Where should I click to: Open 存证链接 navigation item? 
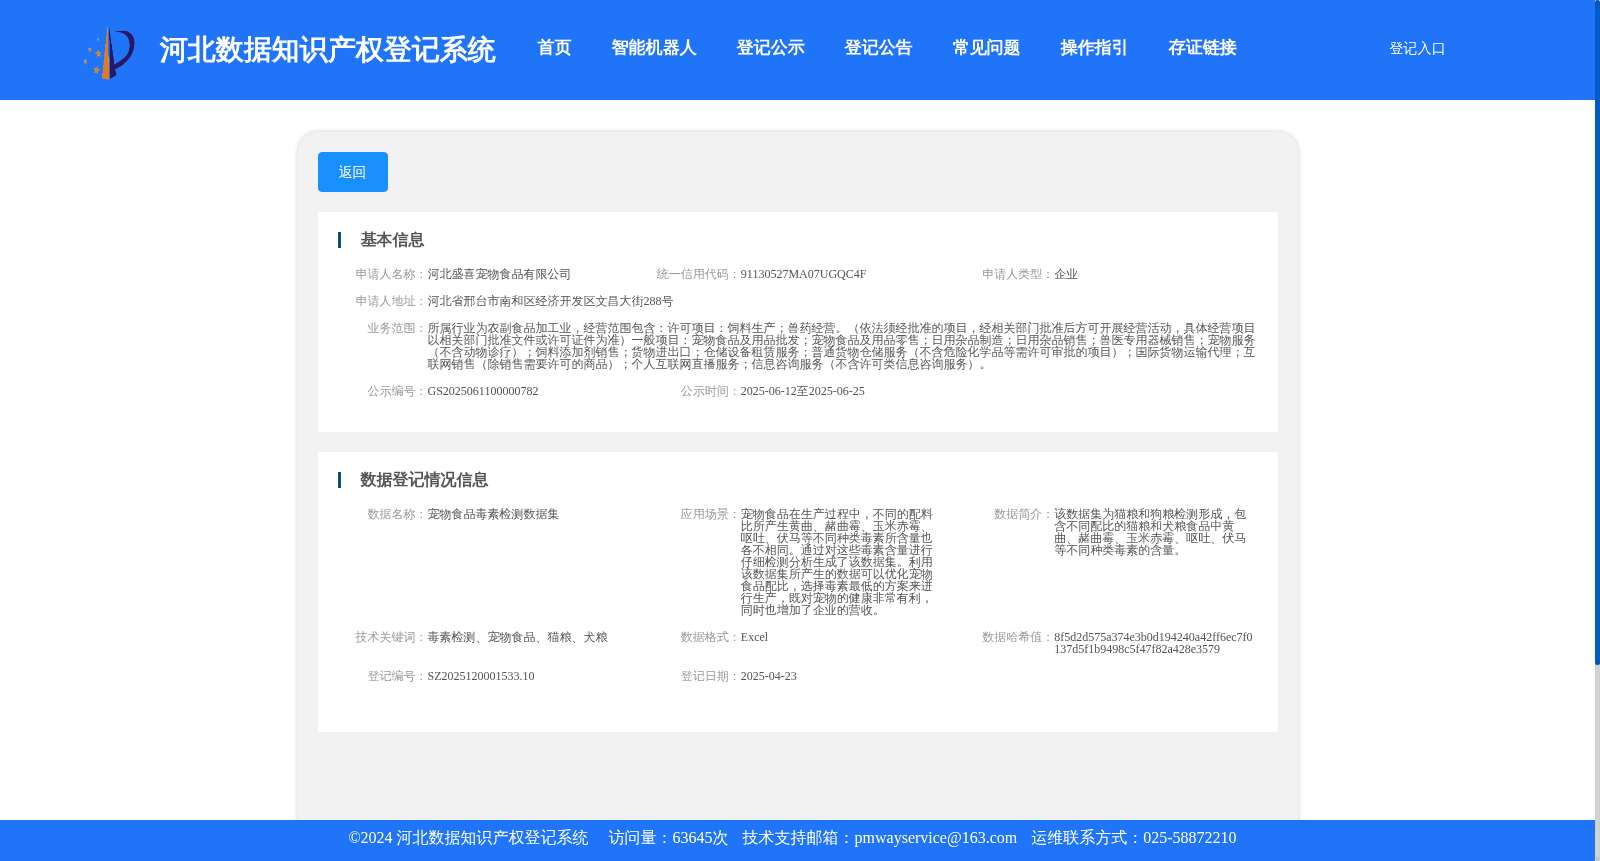tap(1202, 48)
